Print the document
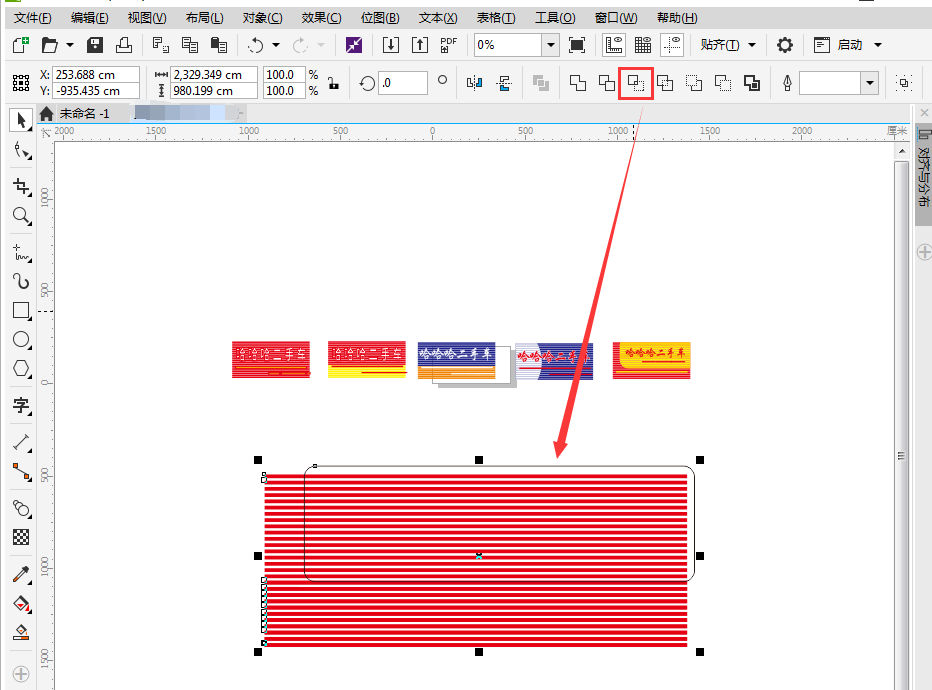 [124, 45]
